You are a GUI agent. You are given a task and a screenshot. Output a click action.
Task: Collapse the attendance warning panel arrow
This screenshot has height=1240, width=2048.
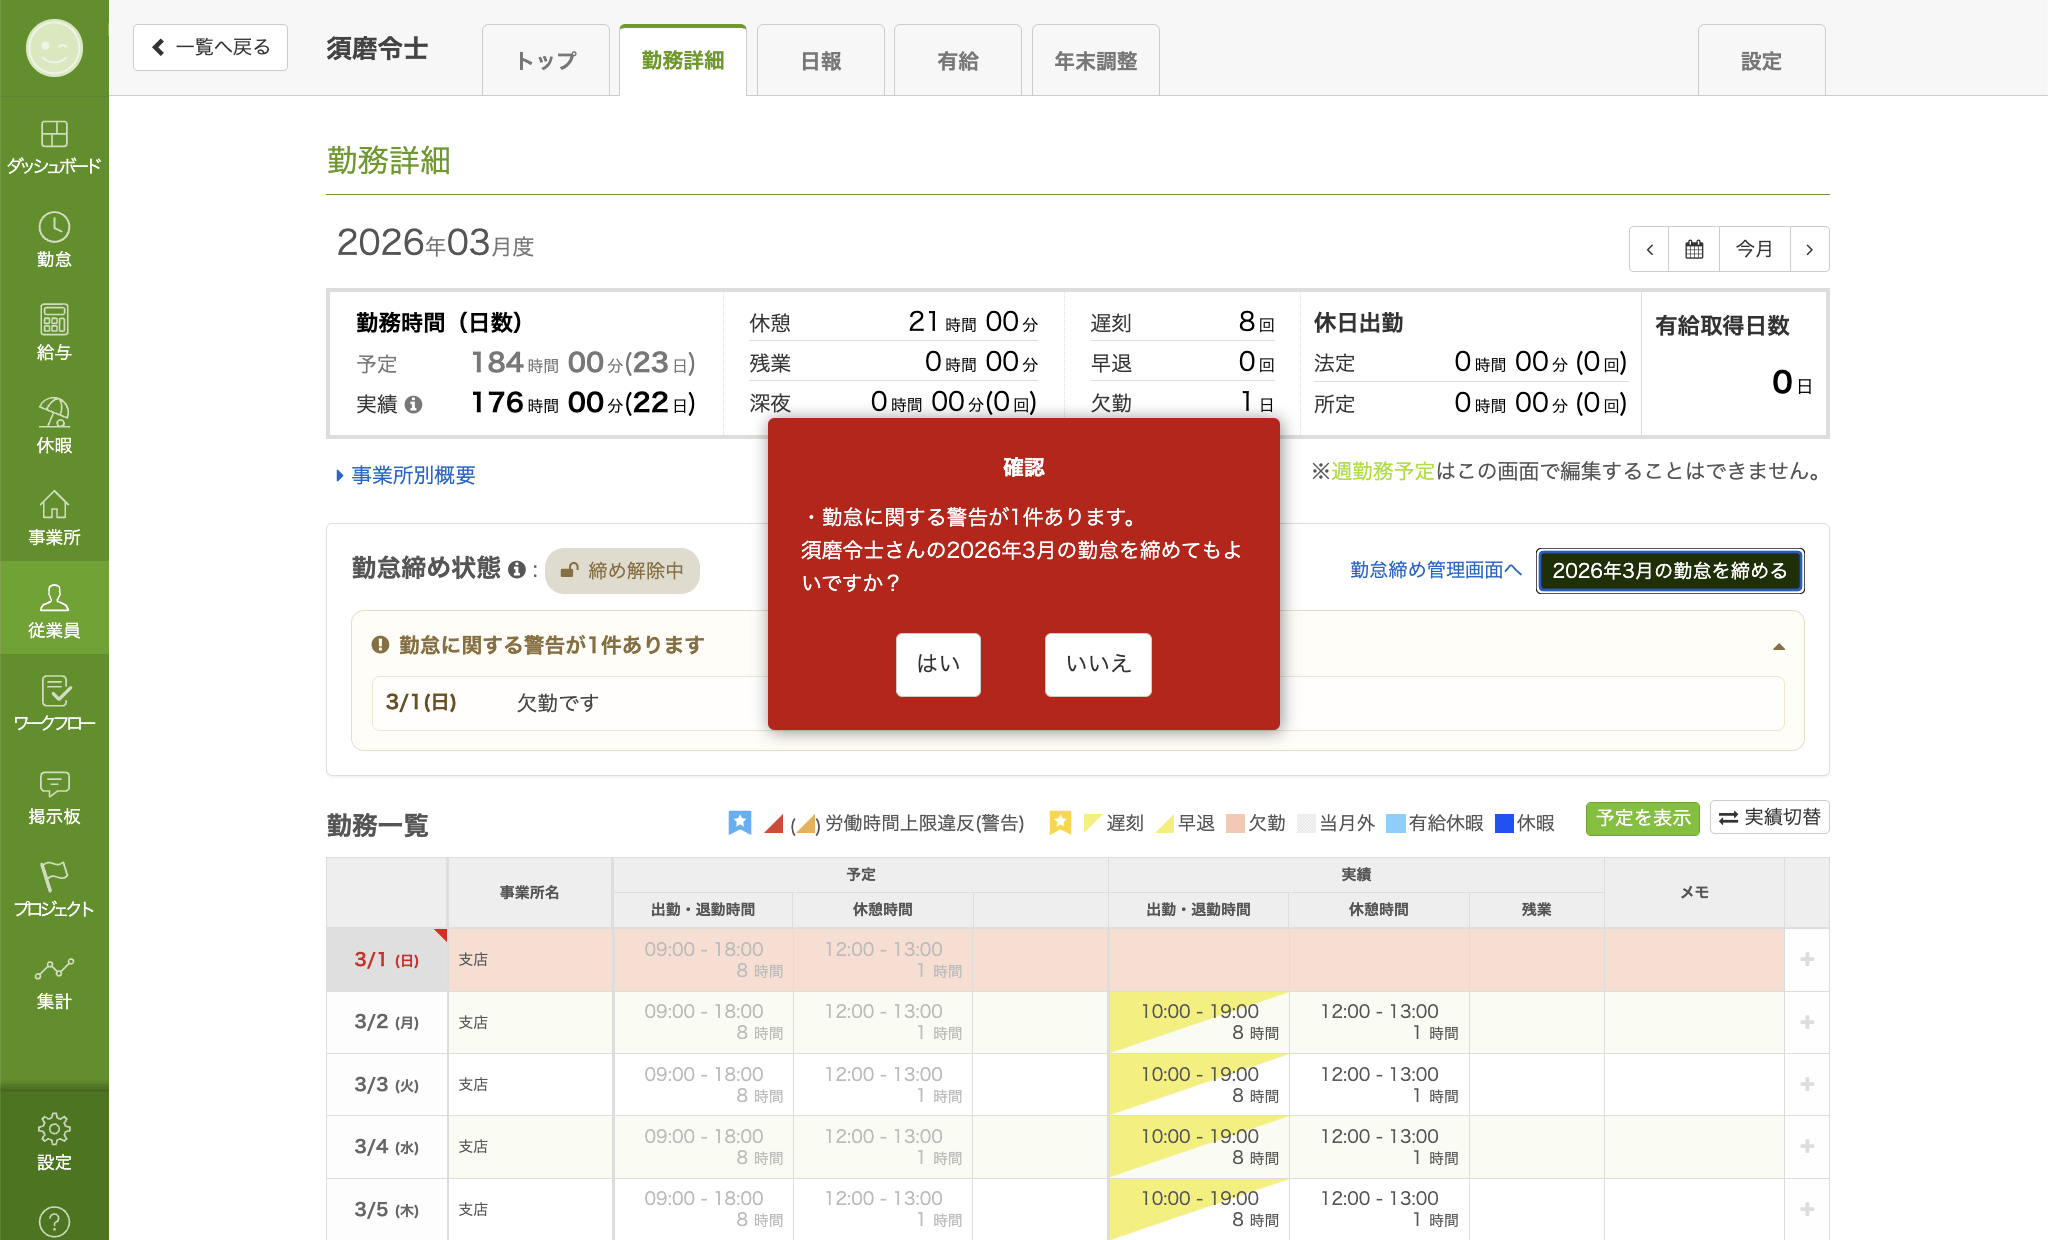[1779, 647]
